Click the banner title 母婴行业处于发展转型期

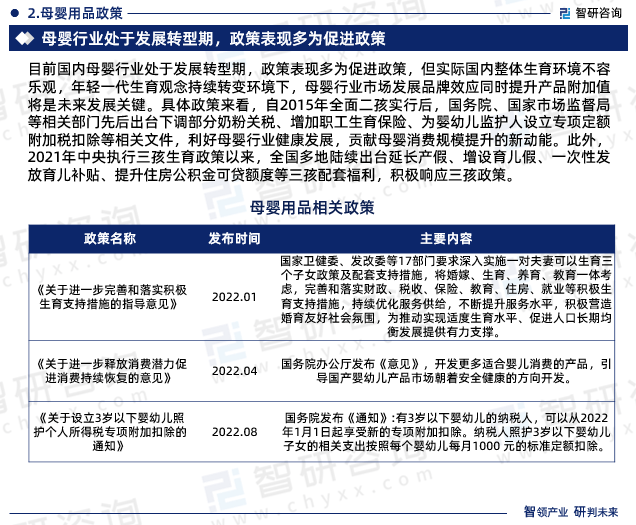click(x=127, y=39)
